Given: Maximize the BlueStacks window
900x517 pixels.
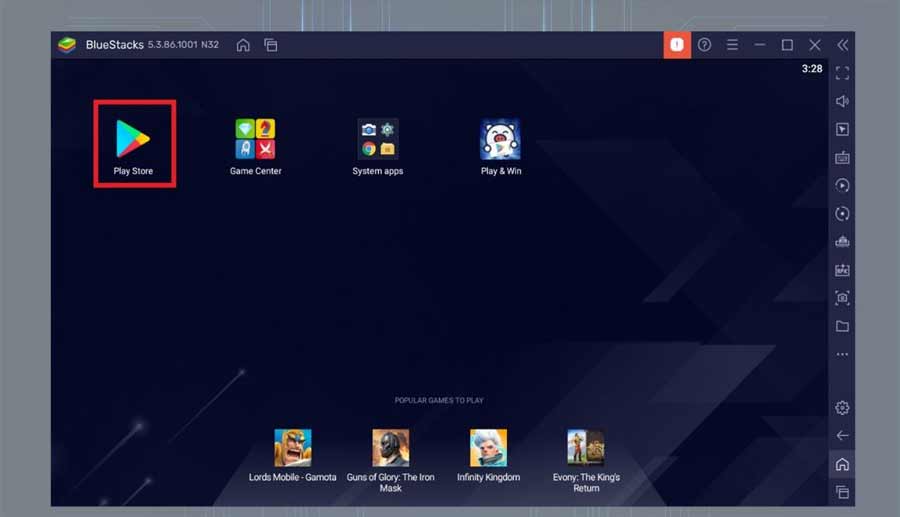Looking at the screenshot, I should [x=788, y=45].
